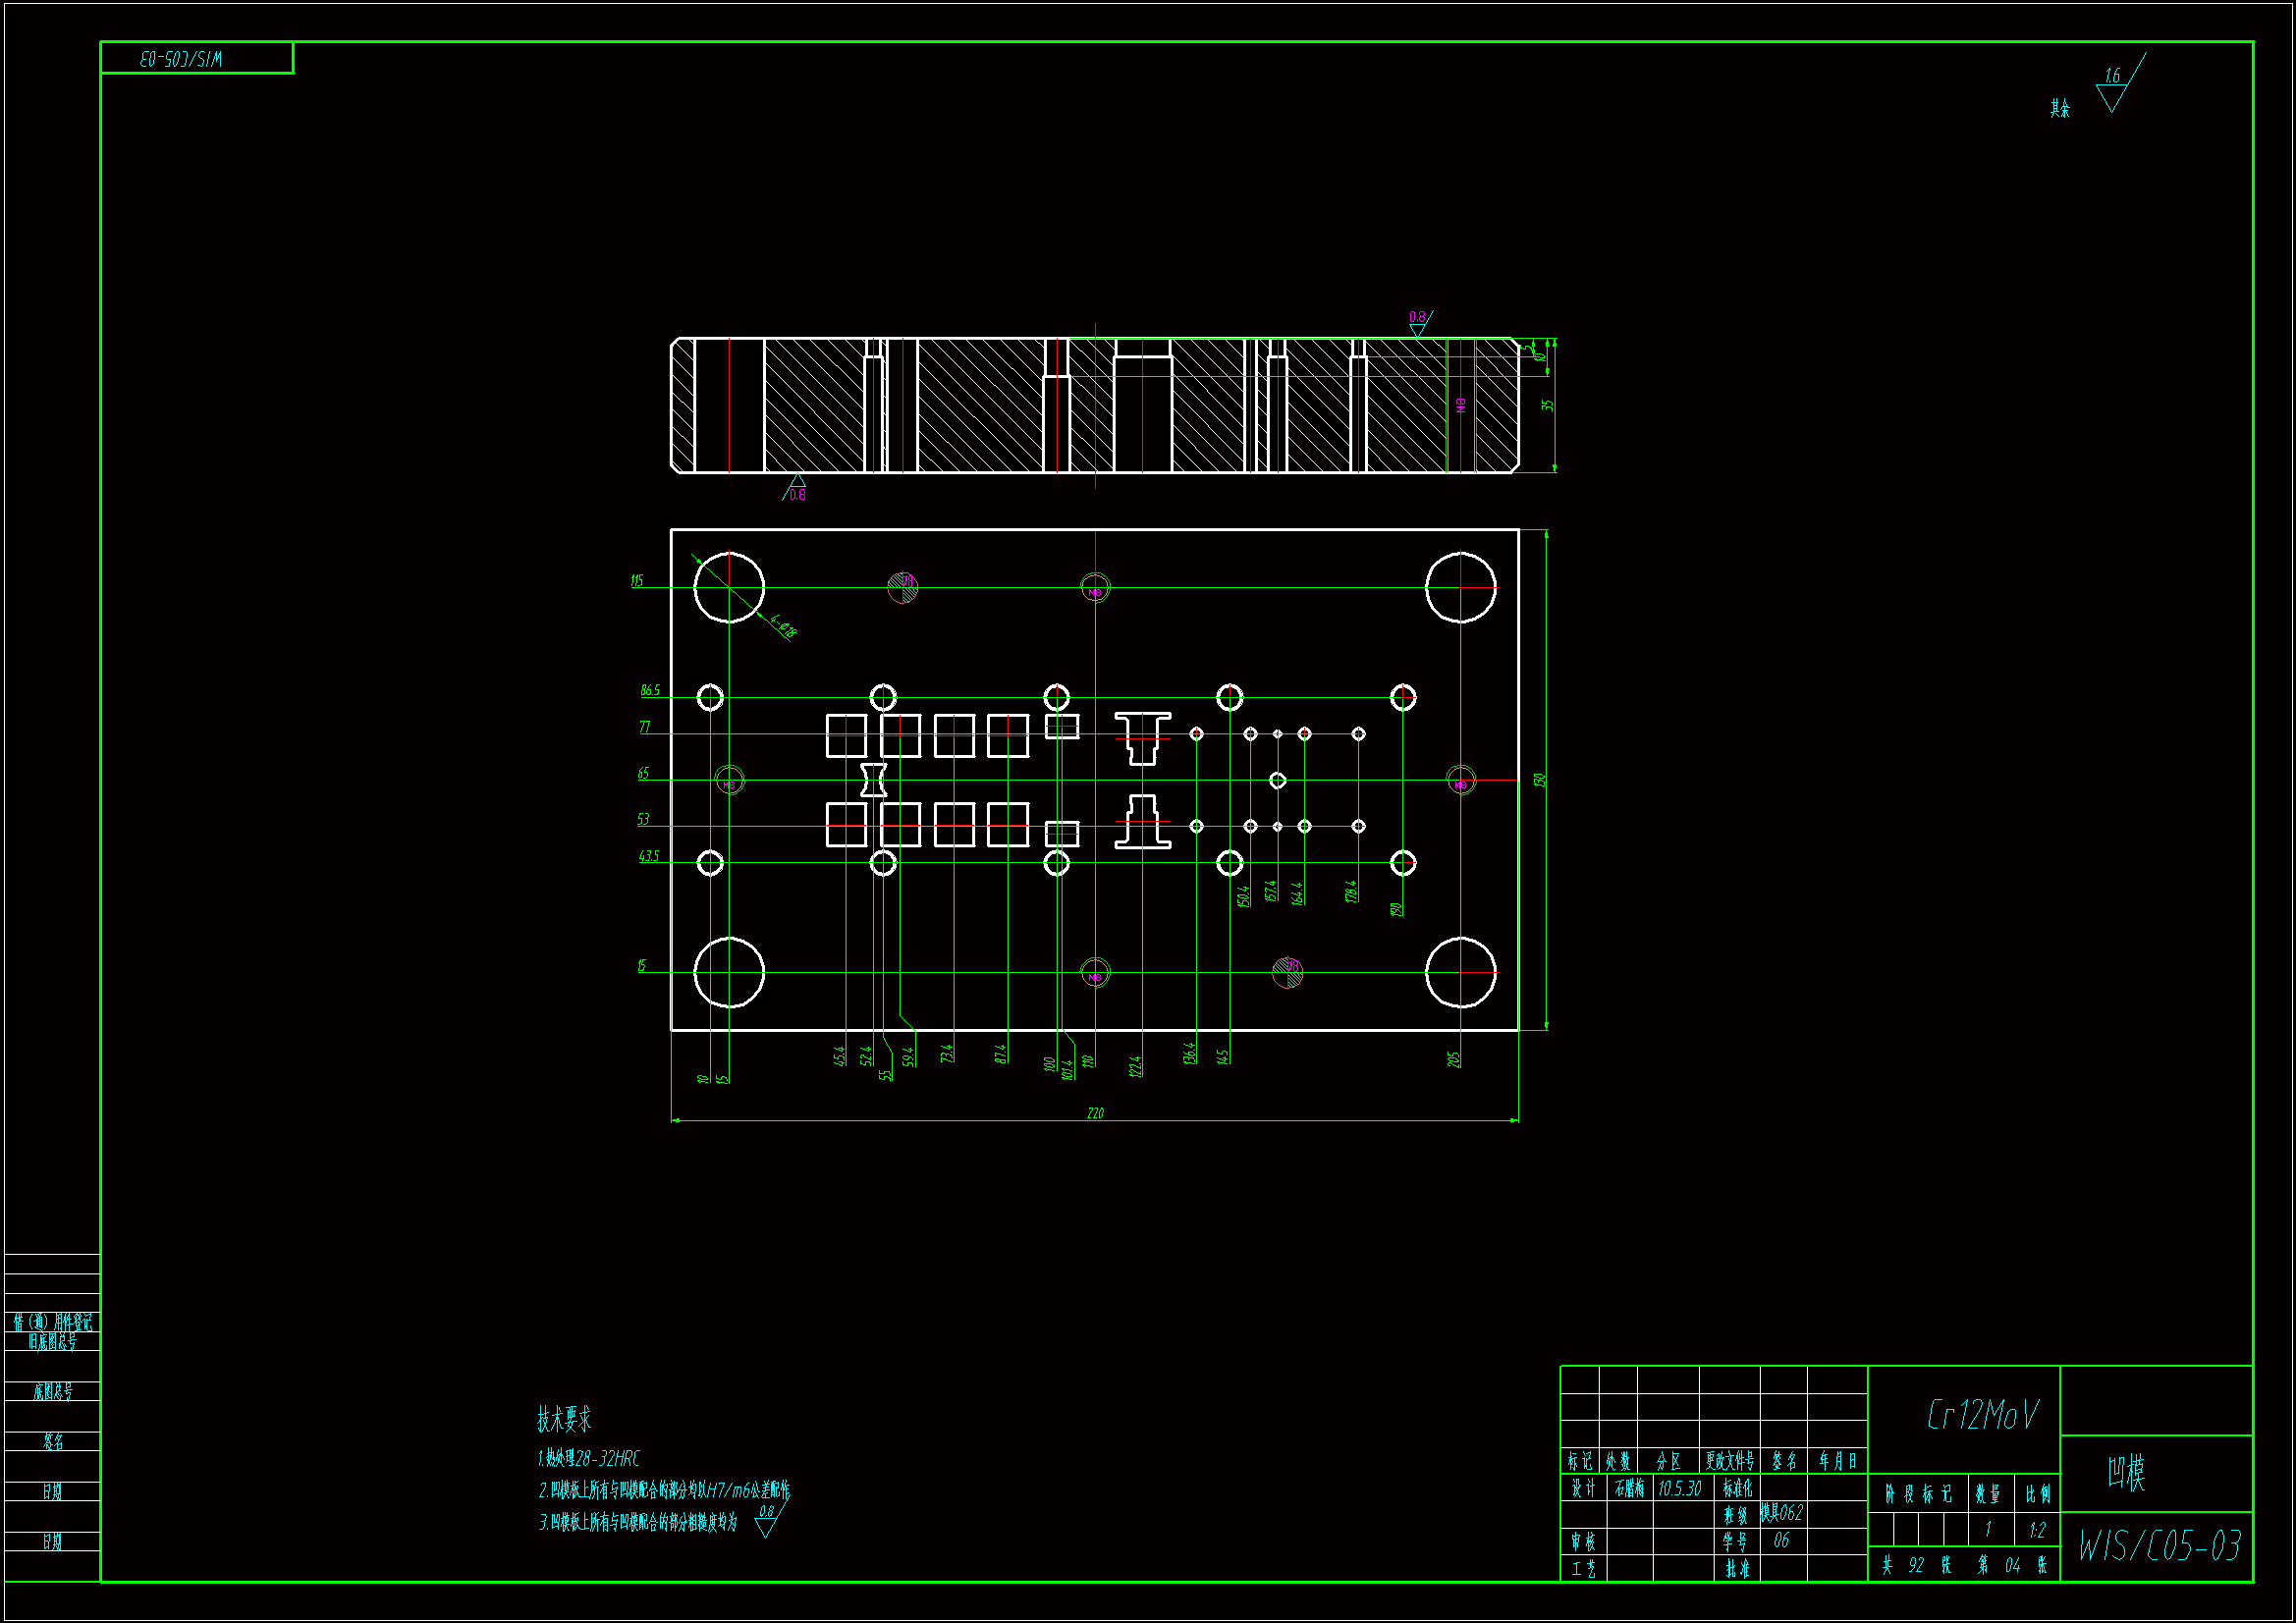Click the hatched Φ8 pin hole at top
Screen dimensions: 2296x1623
point(902,587)
